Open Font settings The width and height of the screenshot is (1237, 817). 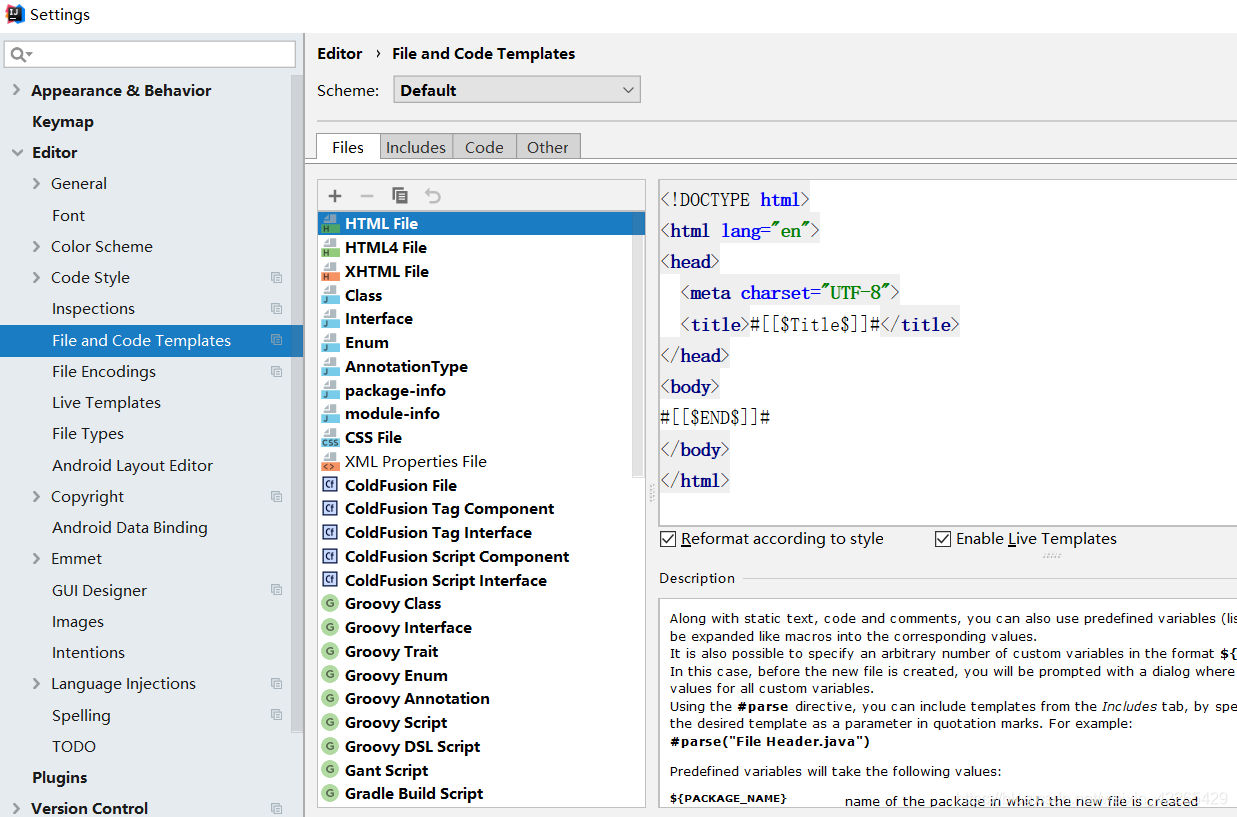tap(69, 216)
